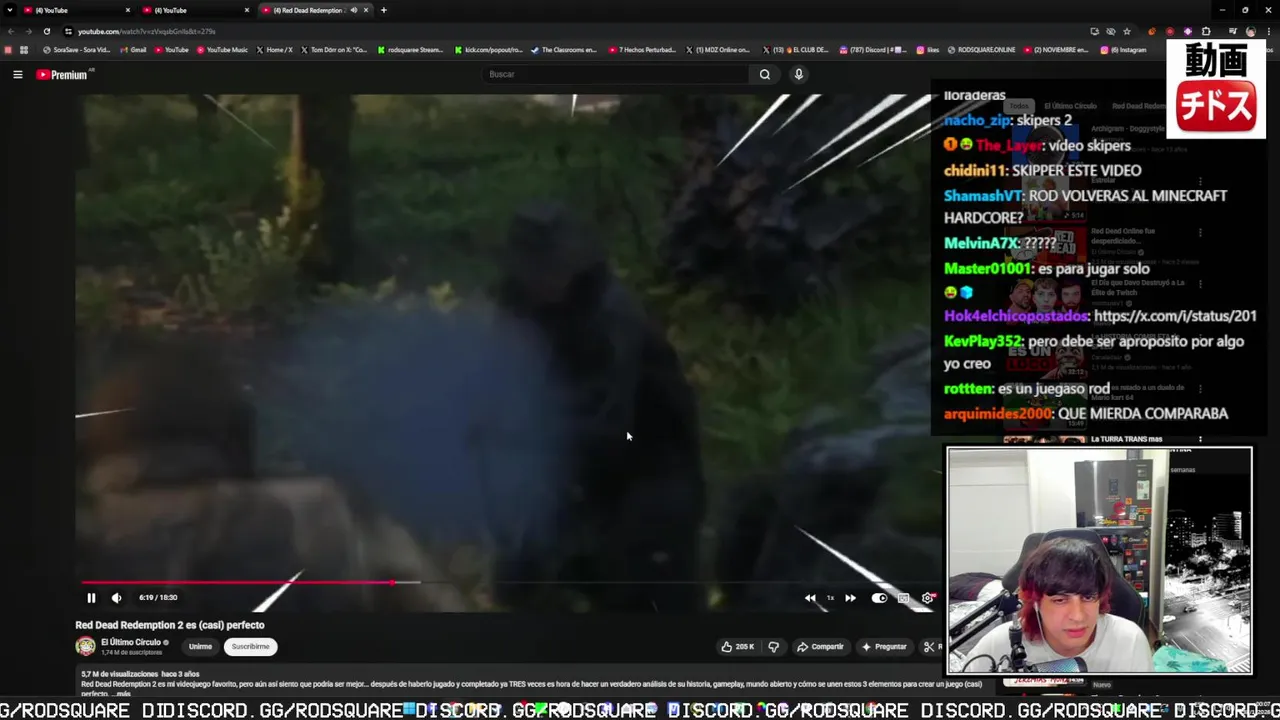Switch to the second YouTube browser tab

[197, 10]
